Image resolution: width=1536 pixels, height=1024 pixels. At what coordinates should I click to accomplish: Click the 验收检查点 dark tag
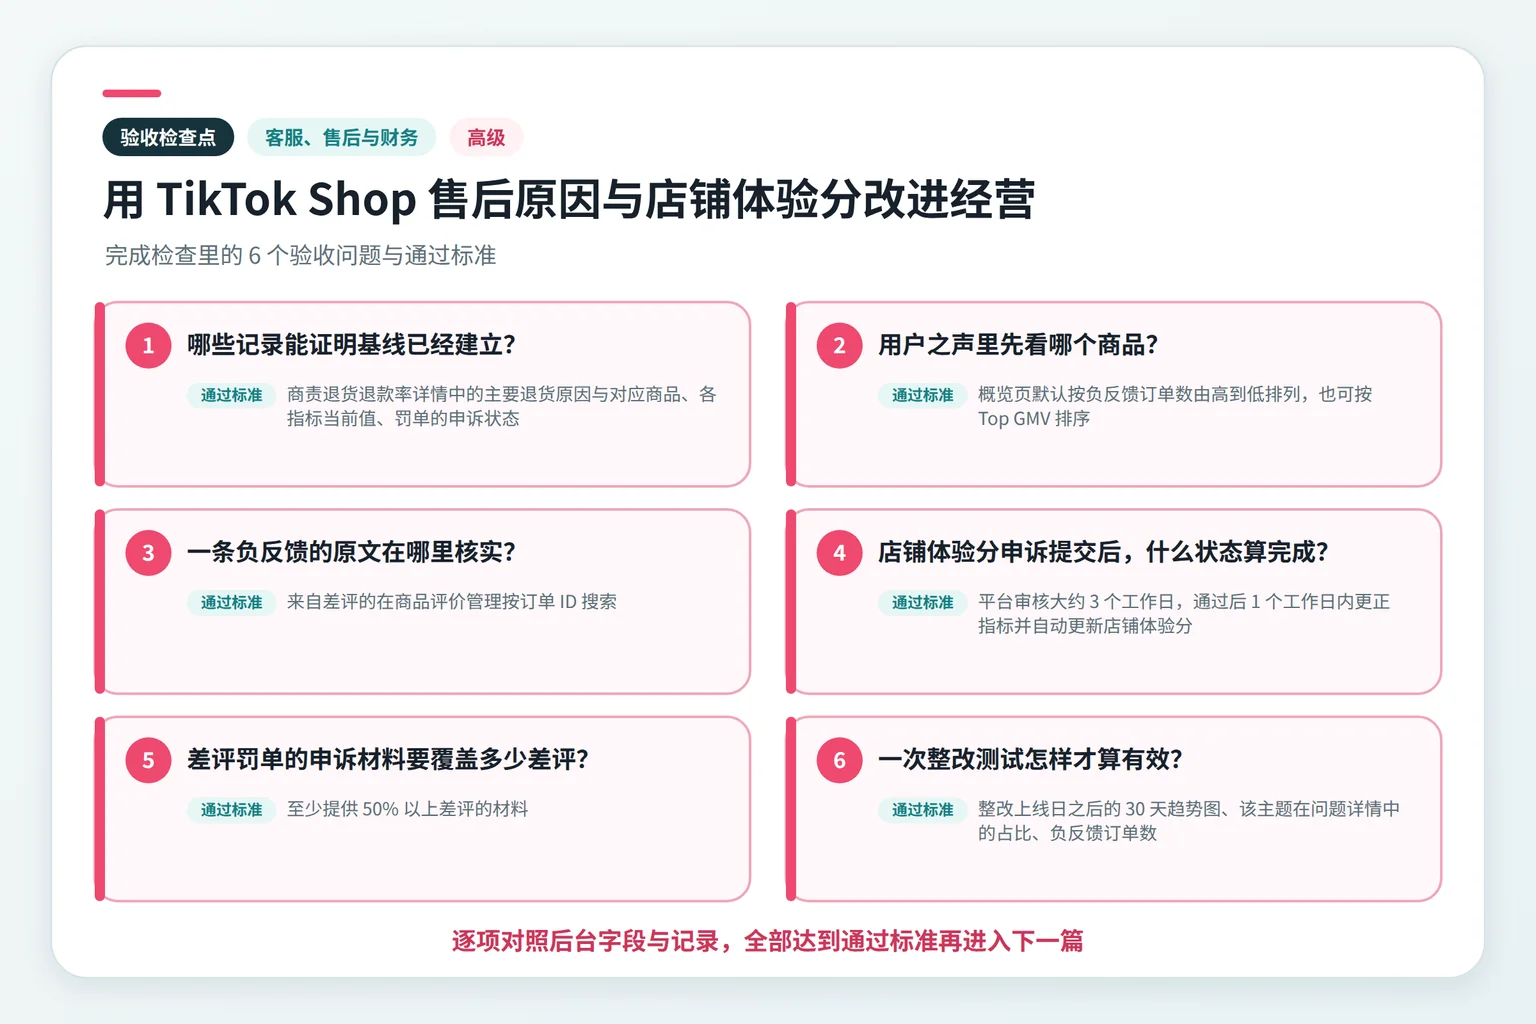click(168, 137)
